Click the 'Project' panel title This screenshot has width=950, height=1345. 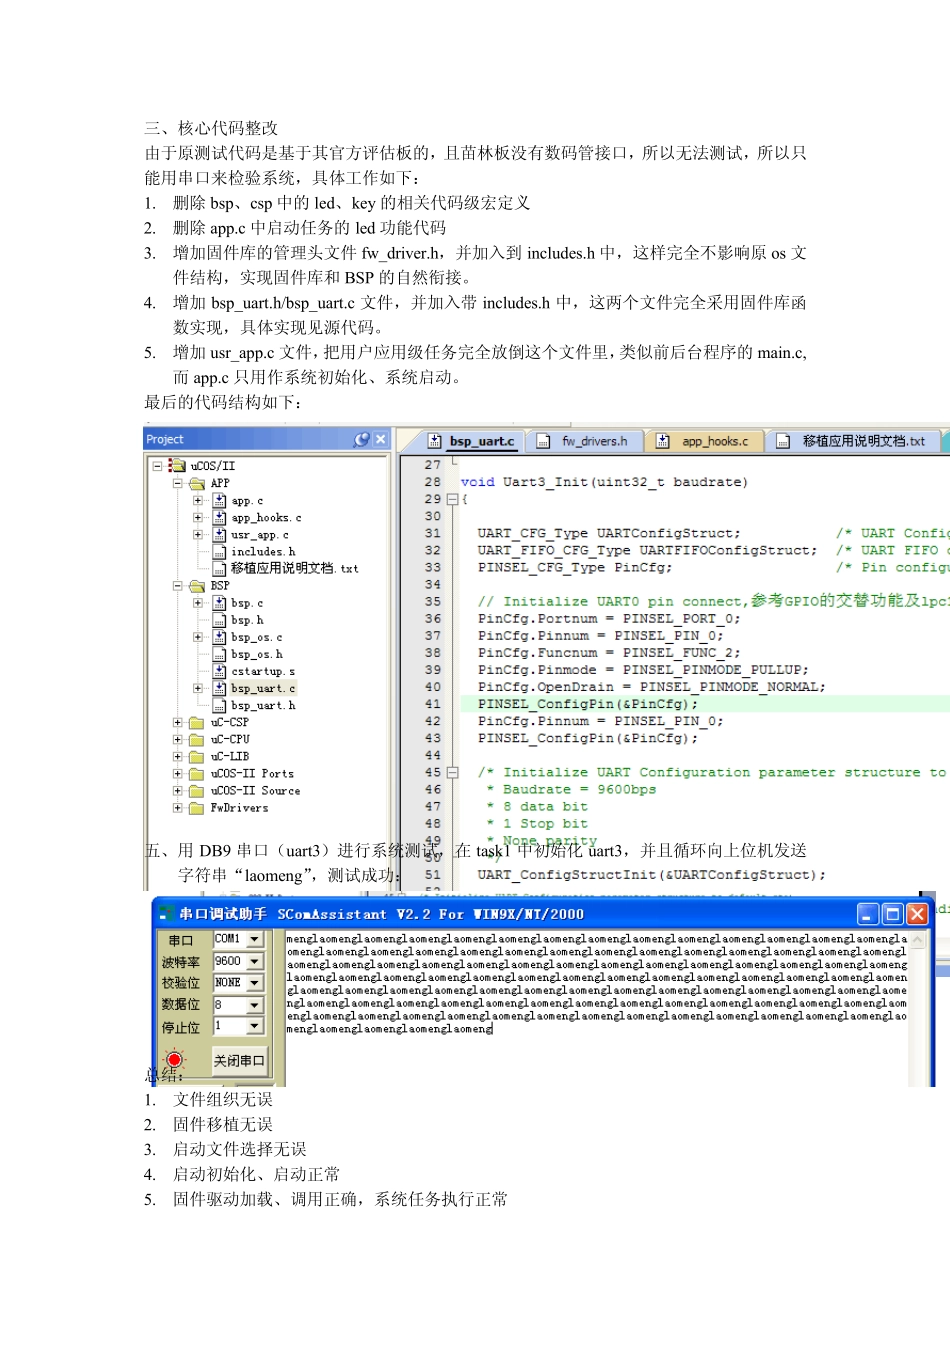165,439
